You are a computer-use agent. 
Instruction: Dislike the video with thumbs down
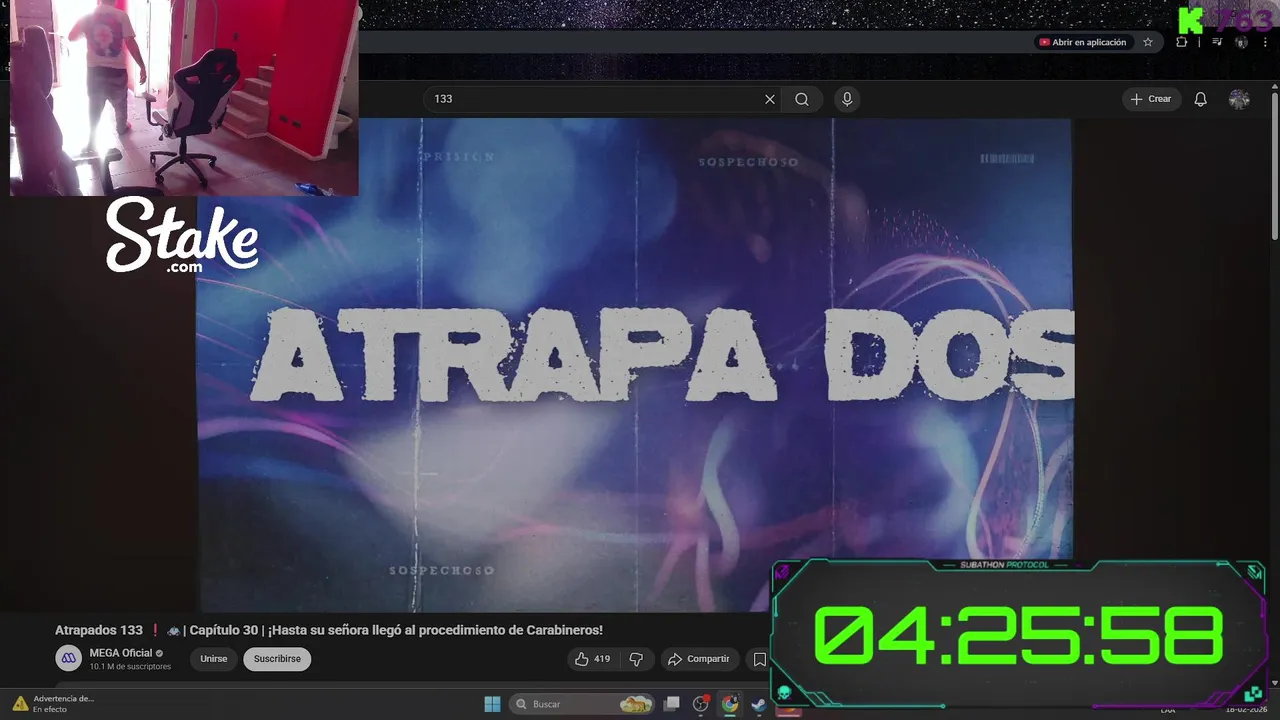[x=636, y=659]
